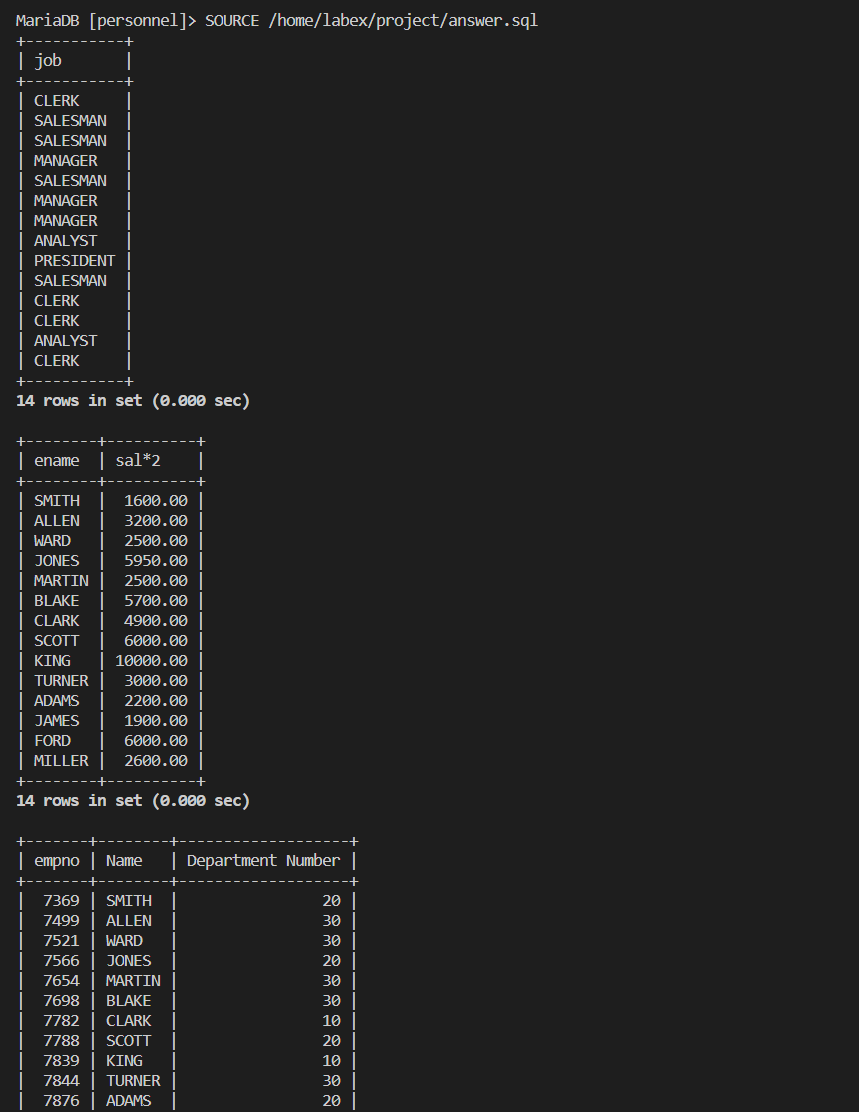The width and height of the screenshot is (859, 1112).
Task: Click the sal*2 column header
Action: click(x=138, y=460)
